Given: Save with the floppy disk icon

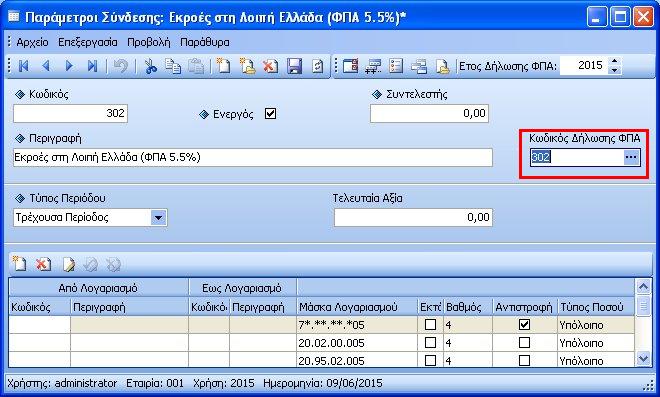Looking at the screenshot, I should [294, 66].
